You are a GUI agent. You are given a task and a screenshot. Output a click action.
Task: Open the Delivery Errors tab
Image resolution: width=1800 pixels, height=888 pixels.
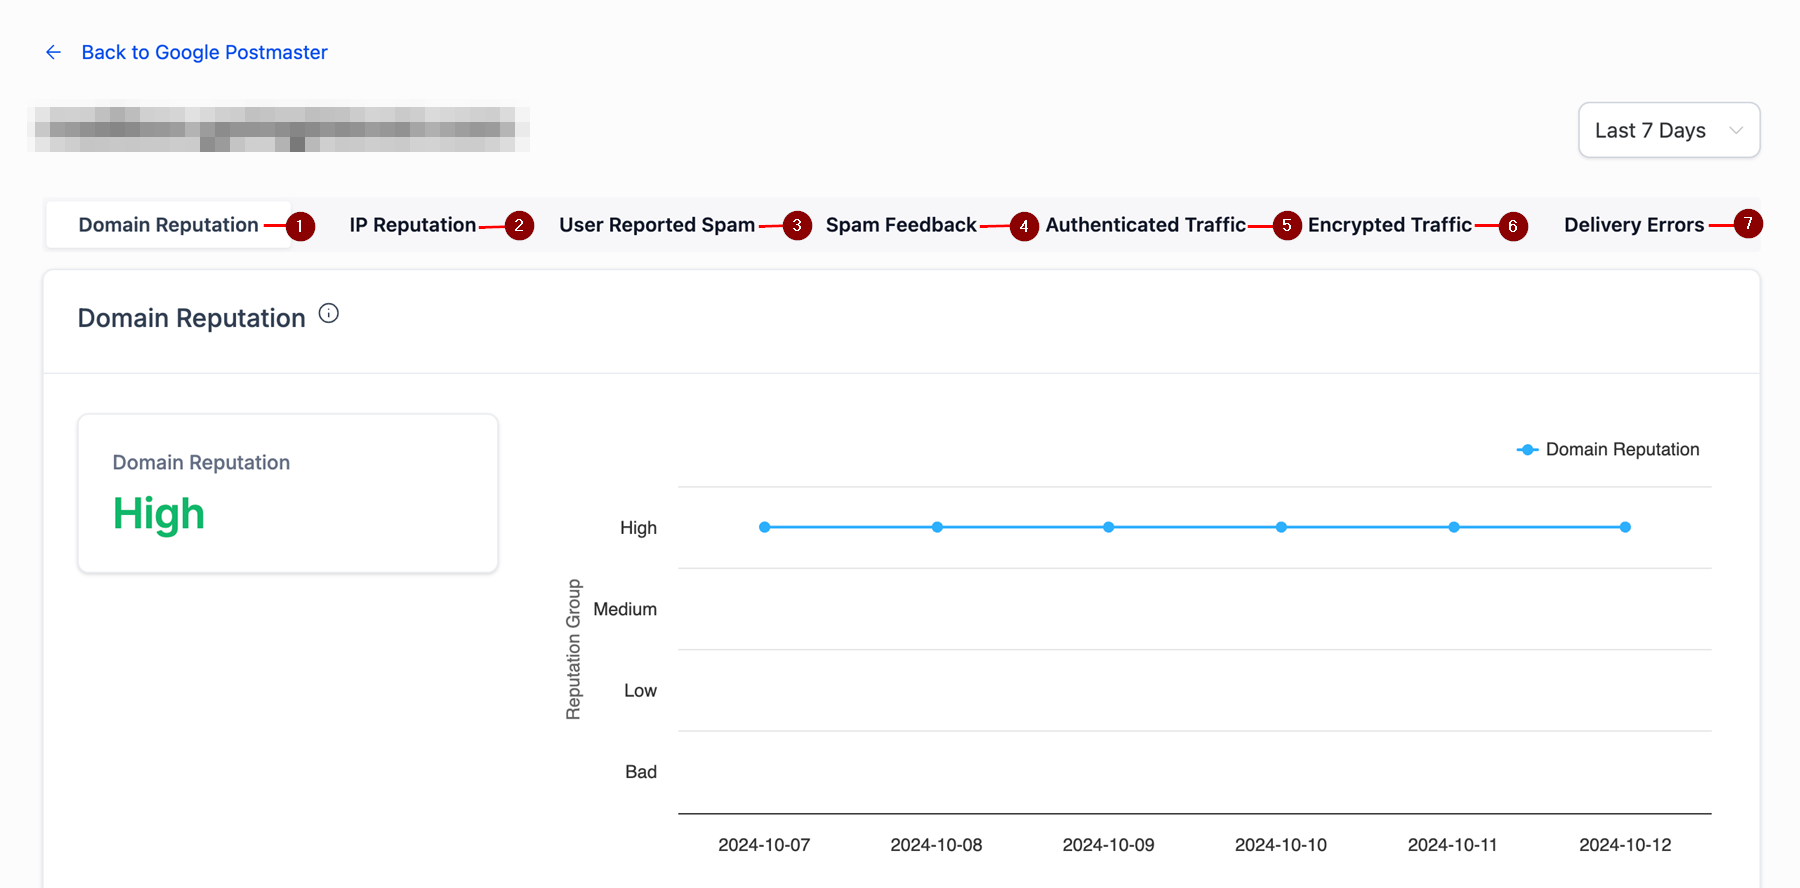[x=1633, y=225]
